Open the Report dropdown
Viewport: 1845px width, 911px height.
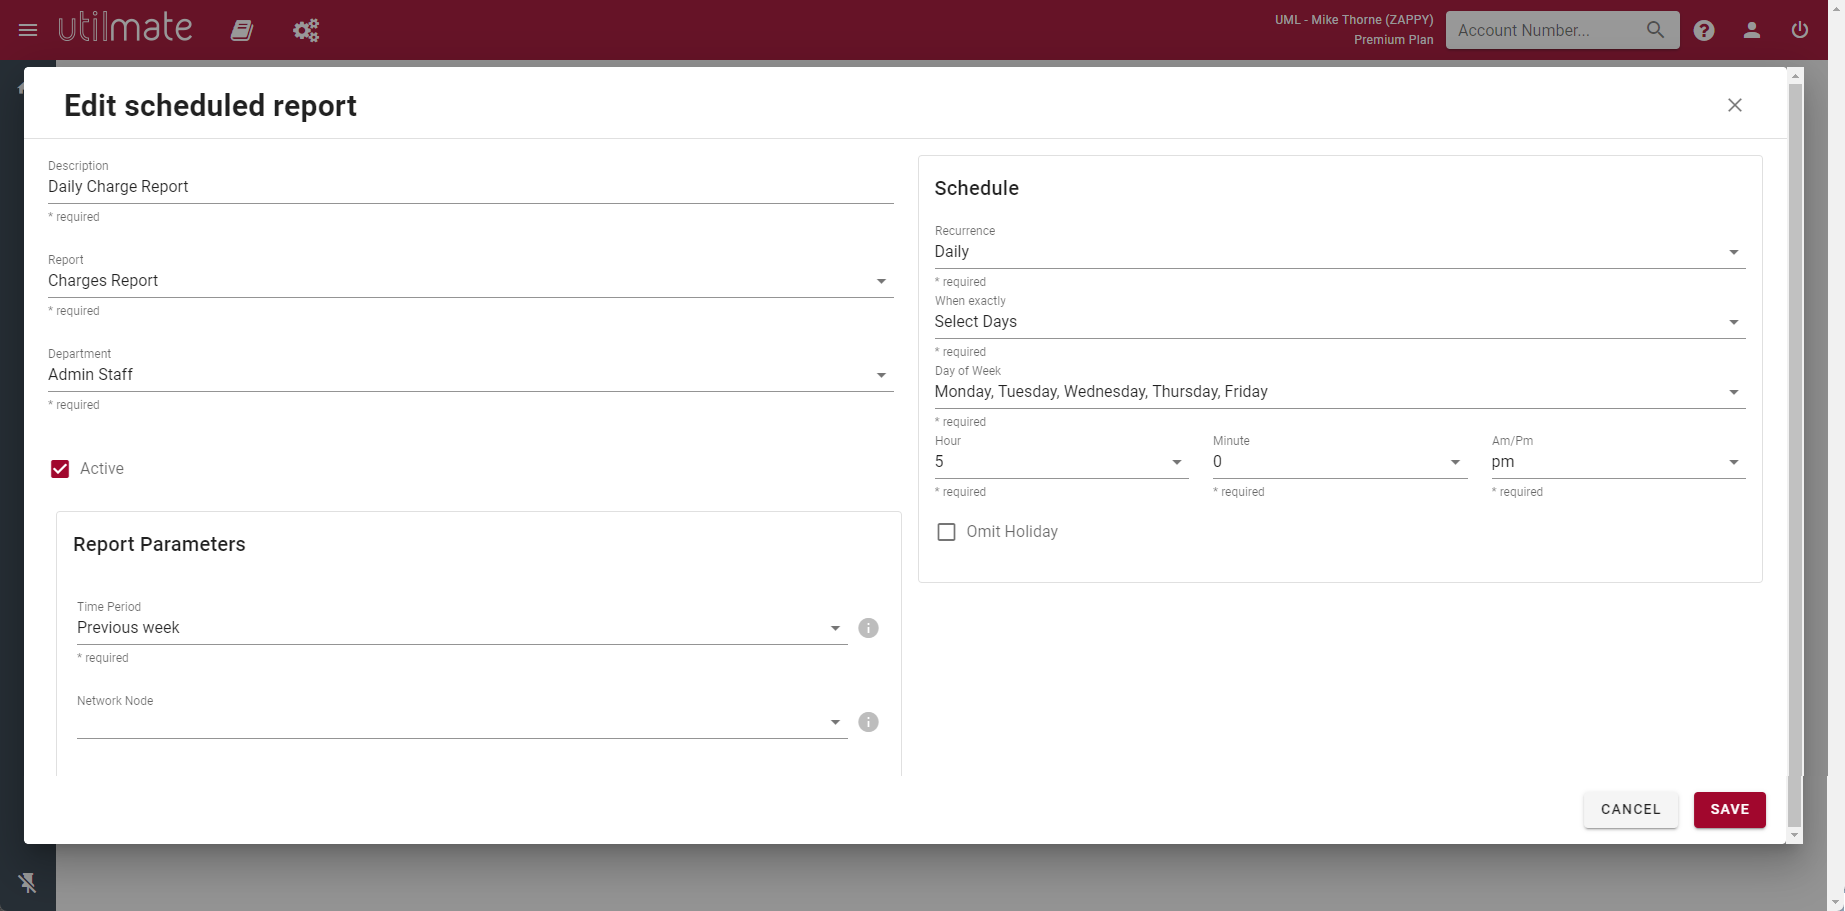[471, 281]
